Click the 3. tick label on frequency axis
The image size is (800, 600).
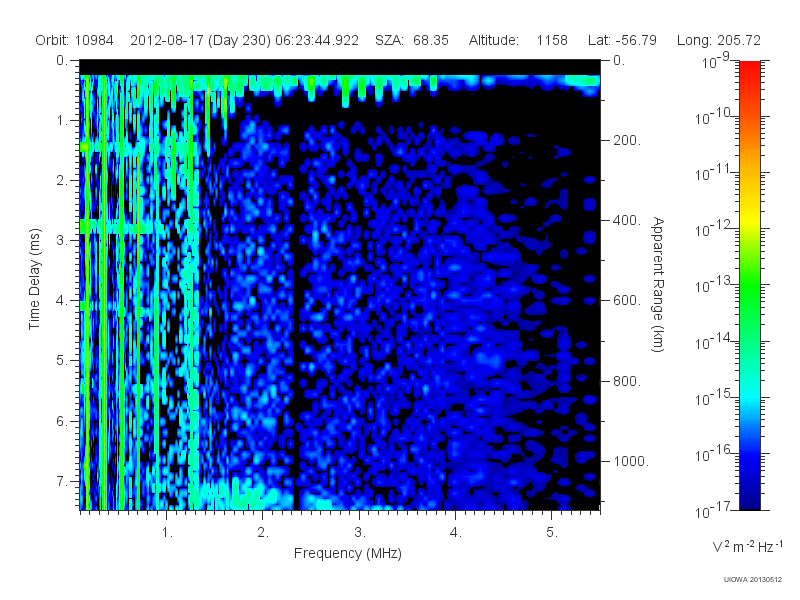click(x=360, y=533)
